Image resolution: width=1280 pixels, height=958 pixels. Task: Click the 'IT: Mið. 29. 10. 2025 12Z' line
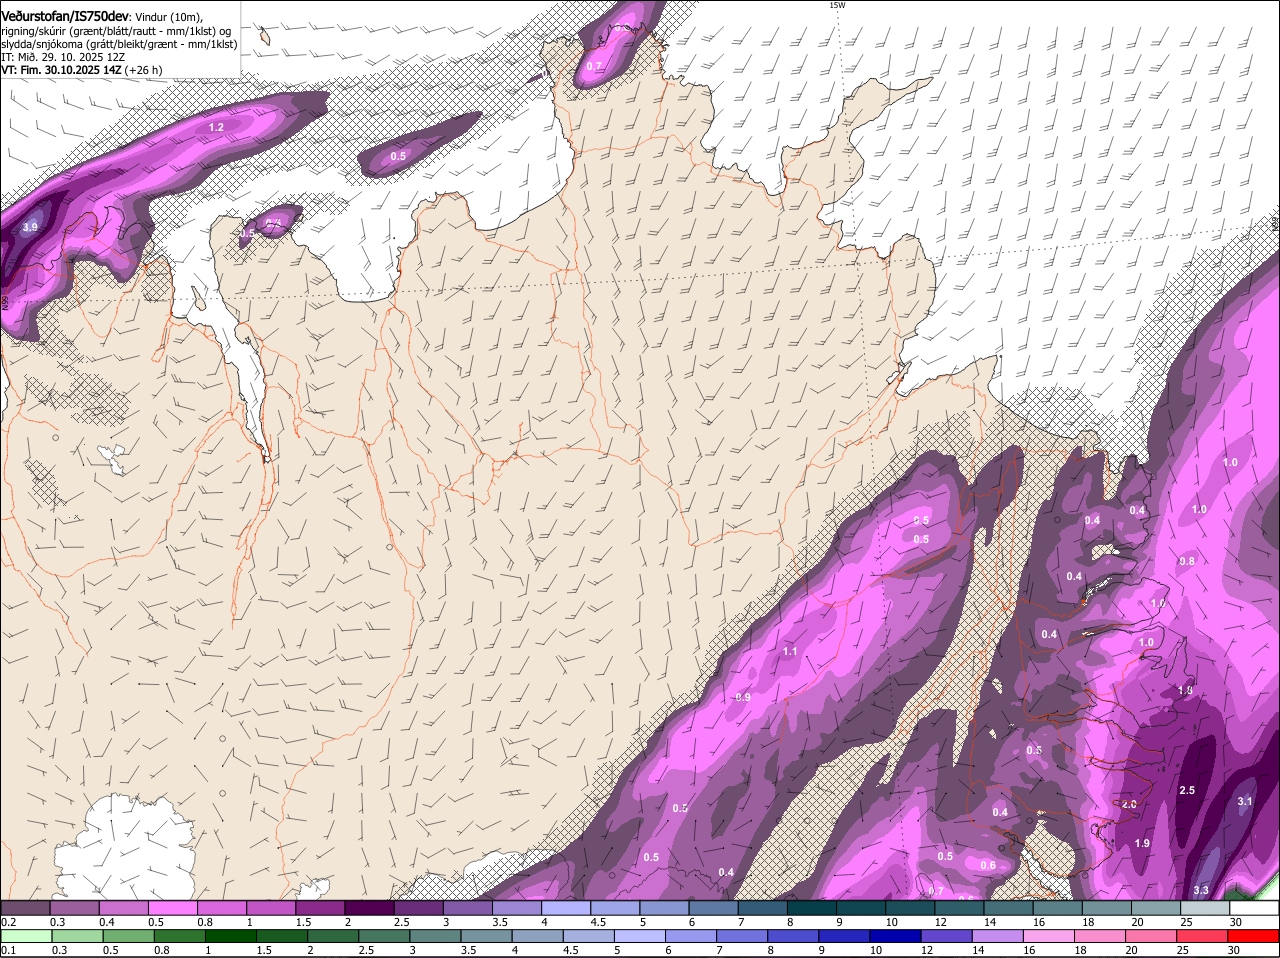pyautogui.click(x=63, y=57)
